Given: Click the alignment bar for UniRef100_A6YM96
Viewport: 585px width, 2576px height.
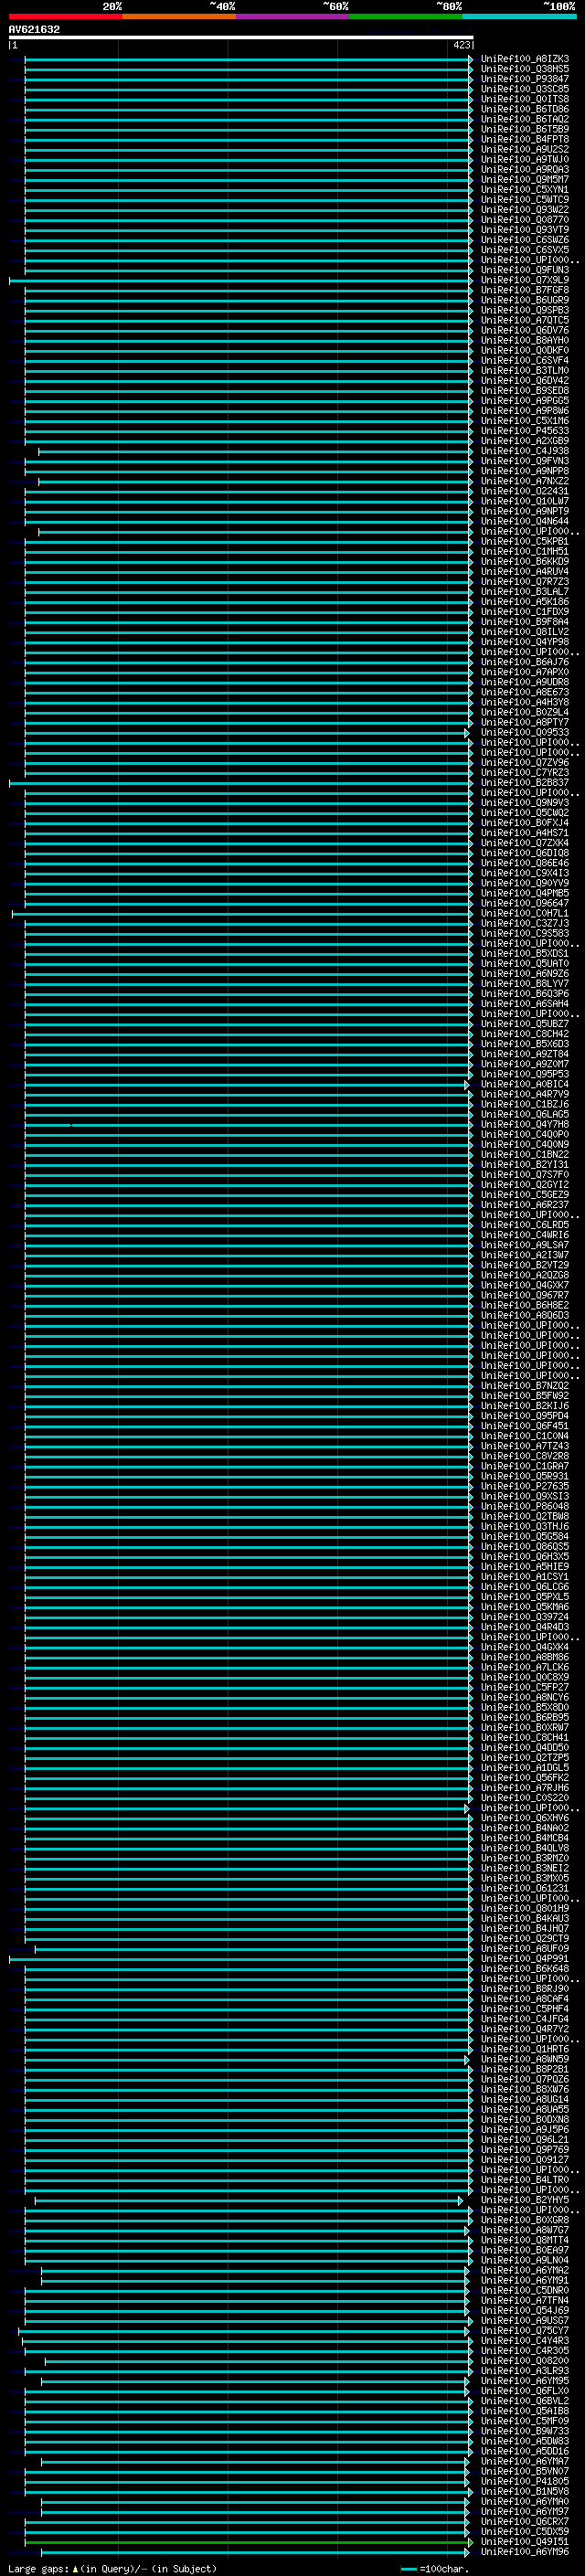Looking at the screenshot, I should [255, 2552].
